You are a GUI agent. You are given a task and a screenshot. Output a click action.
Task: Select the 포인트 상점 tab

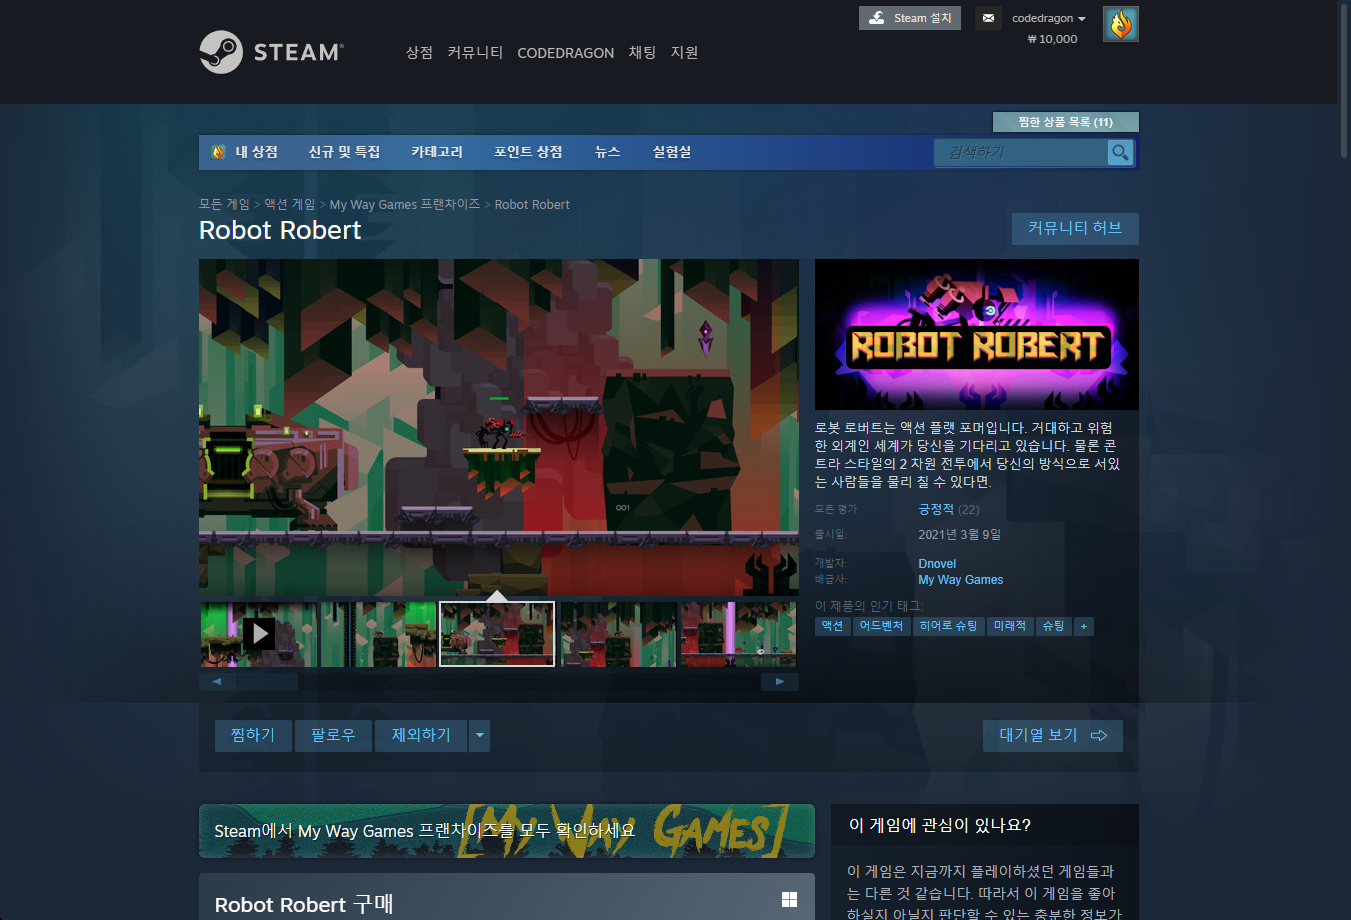528,152
